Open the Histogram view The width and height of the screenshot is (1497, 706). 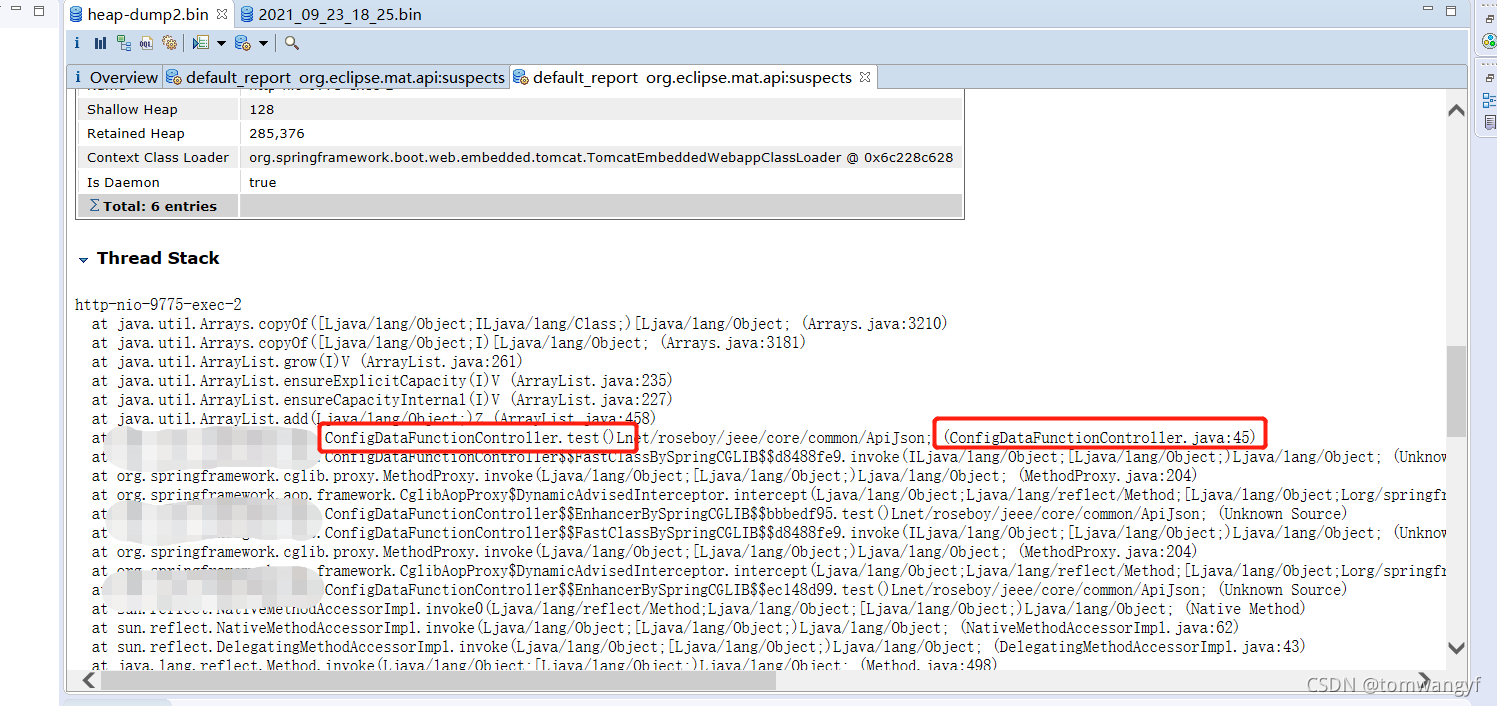[100, 43]
